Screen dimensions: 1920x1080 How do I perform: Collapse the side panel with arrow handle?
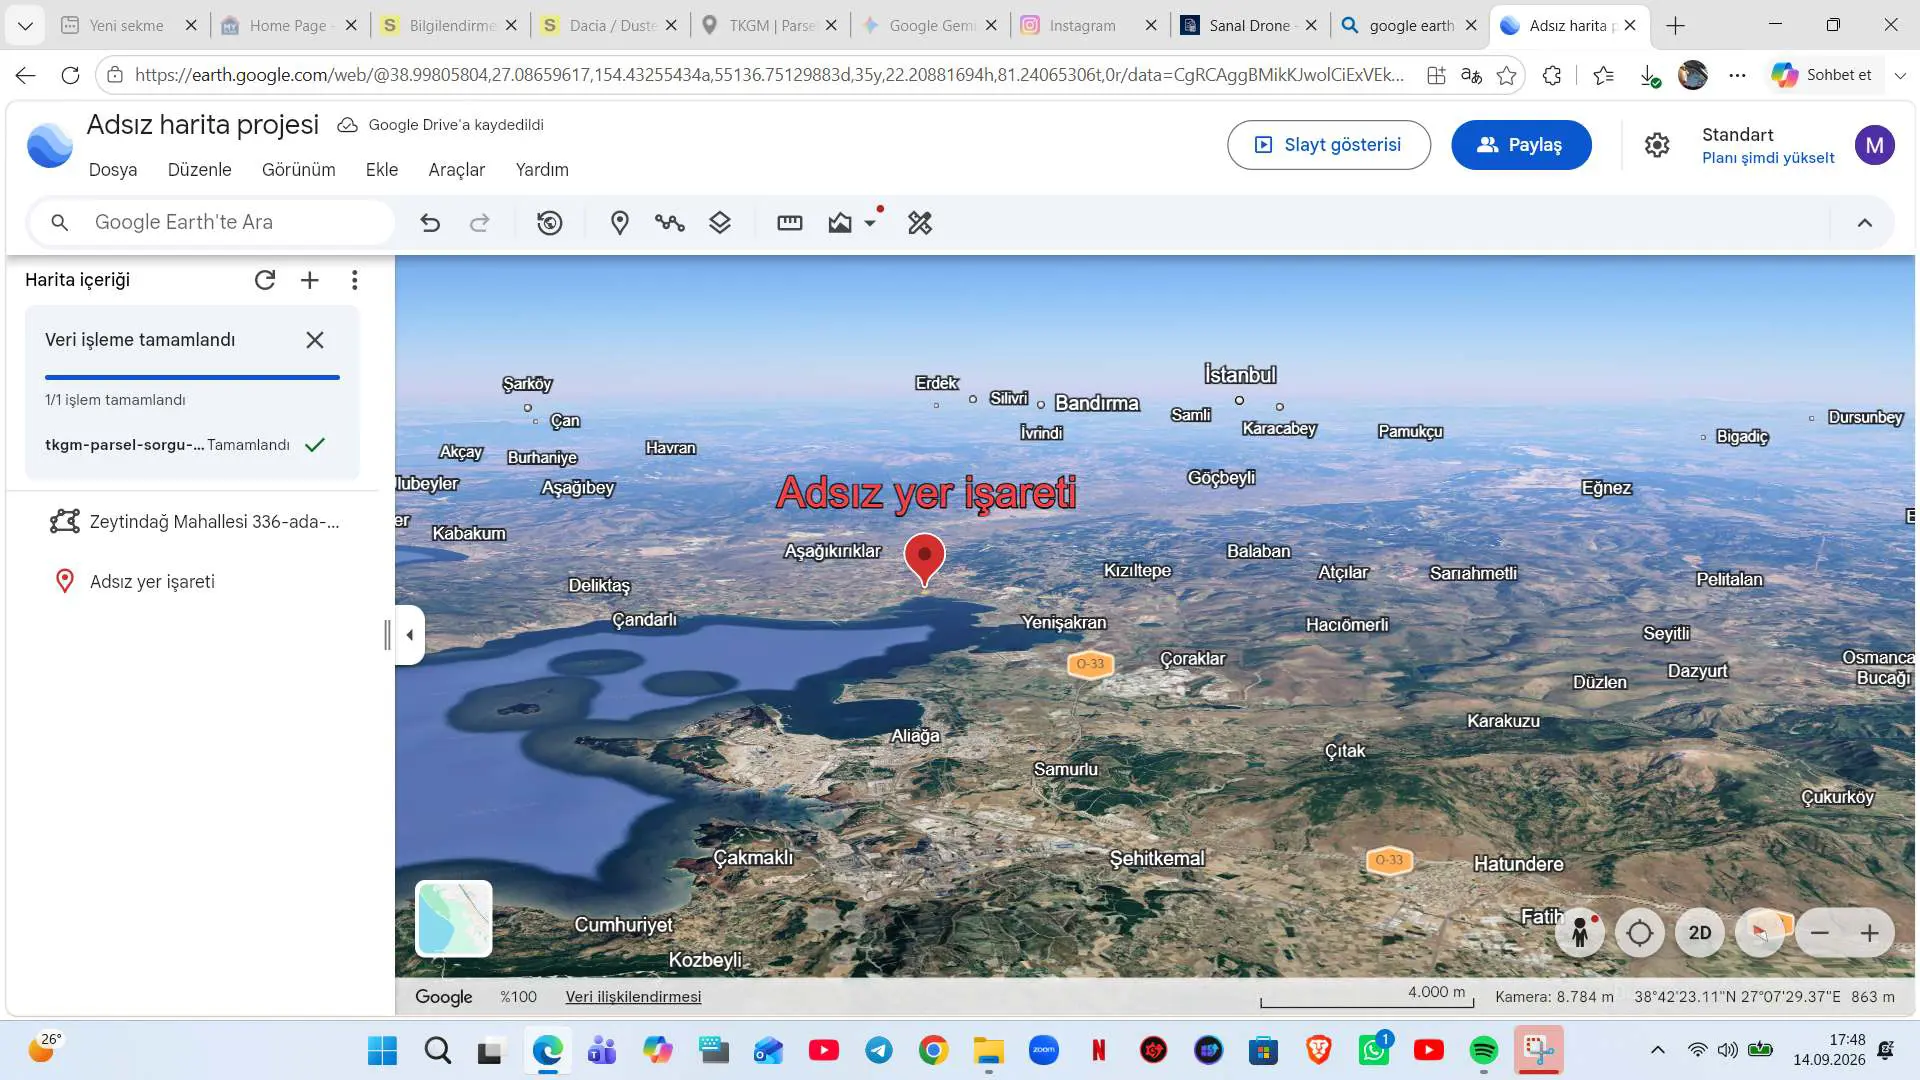tap(410, 635)
